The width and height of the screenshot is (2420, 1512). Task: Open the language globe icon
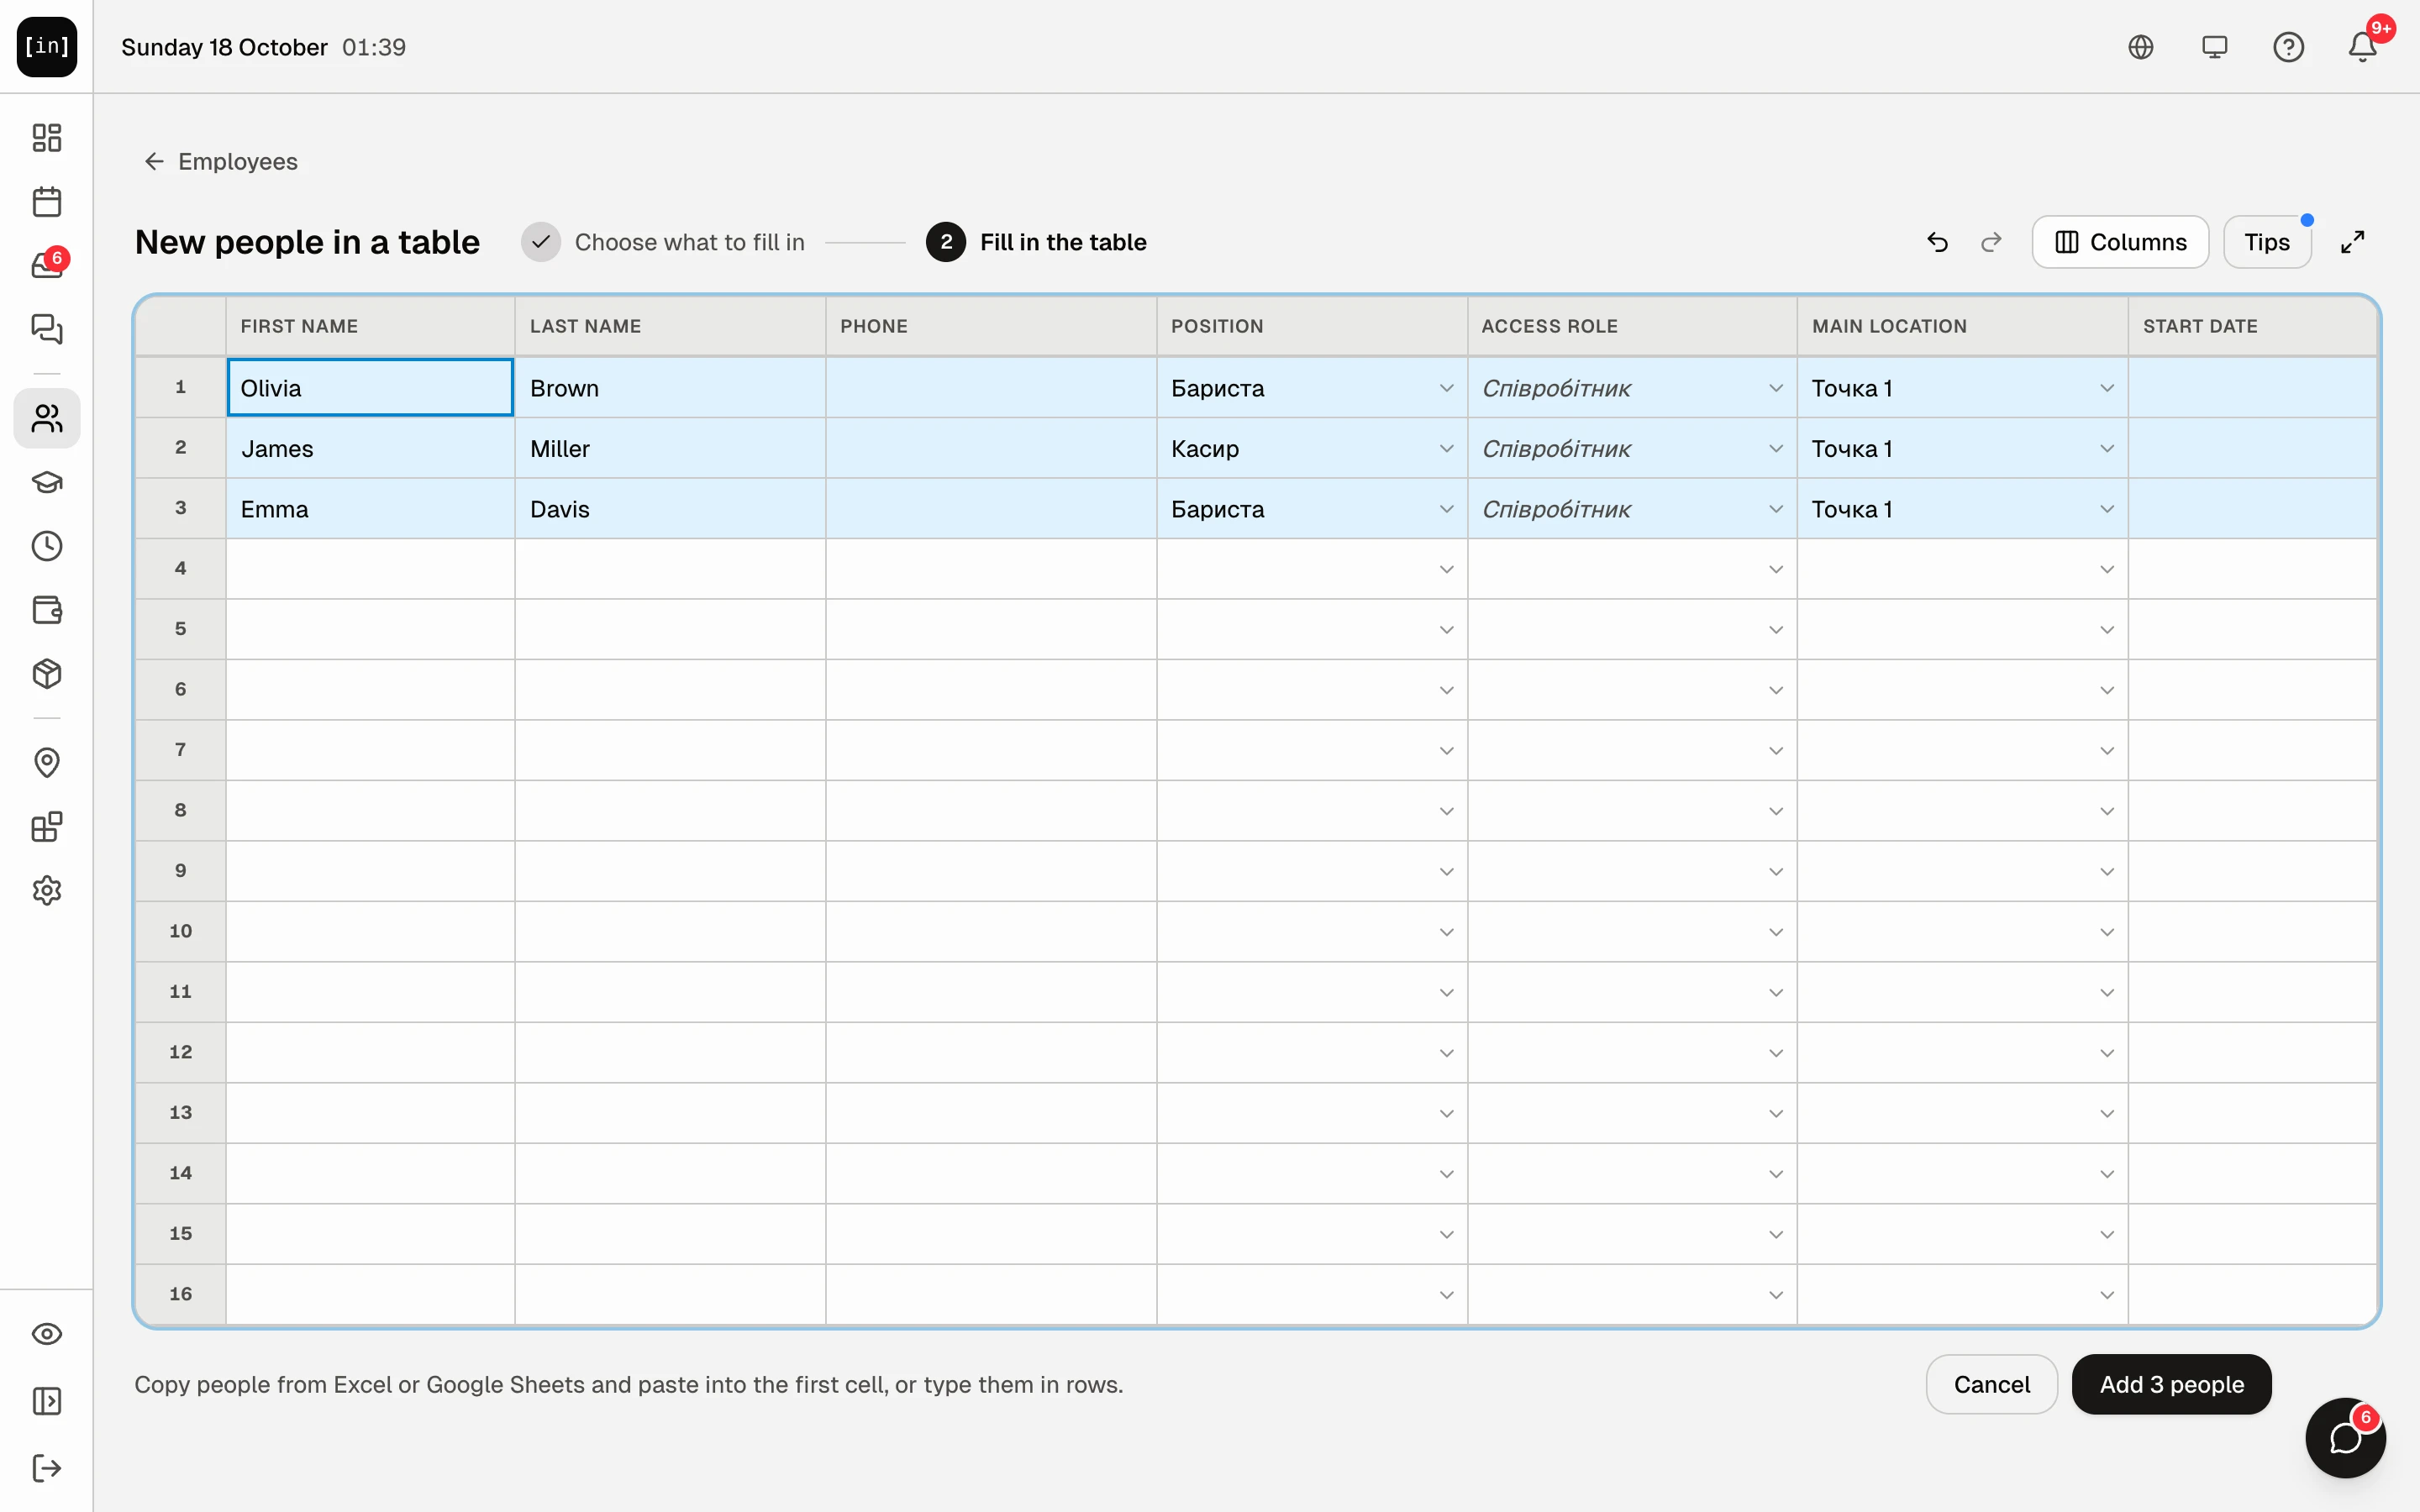point(2140,47)
